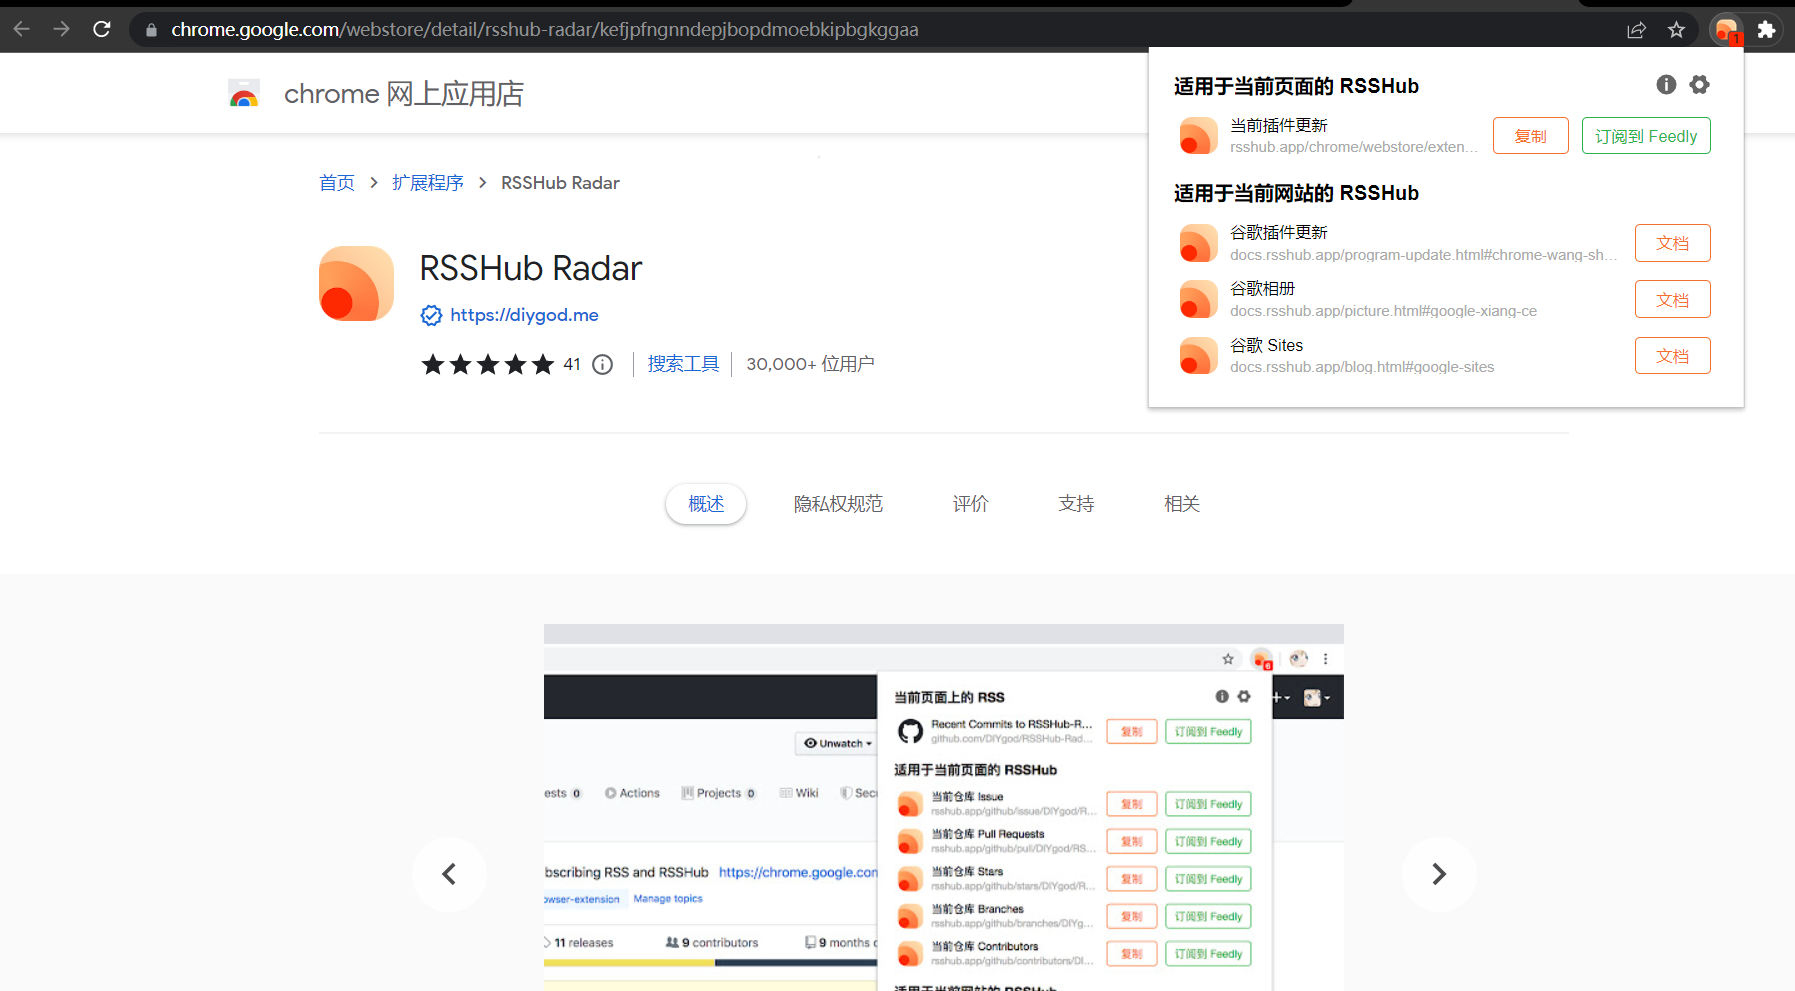Click the address bar URL

click(x=545, y=30)
